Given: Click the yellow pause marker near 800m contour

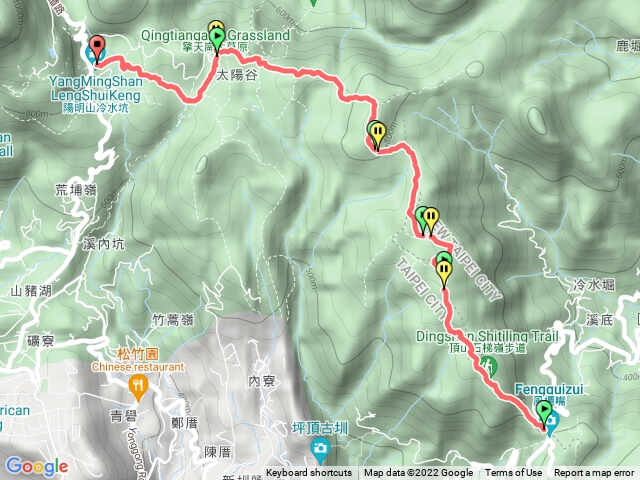Looking at the screenshot, I should pyautogui.click(x=378, y=136).
